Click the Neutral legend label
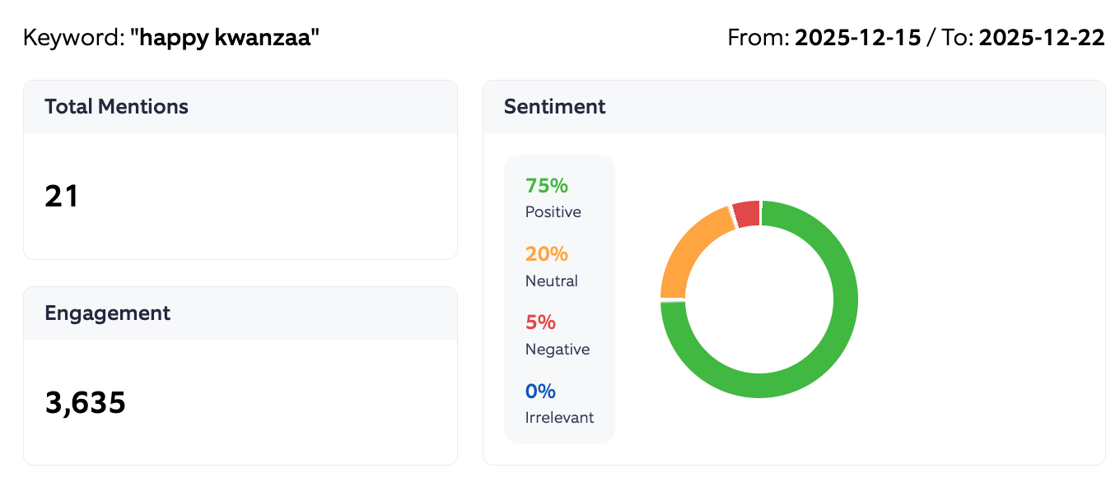1120x482 pixels. click(x=552, y=281)
